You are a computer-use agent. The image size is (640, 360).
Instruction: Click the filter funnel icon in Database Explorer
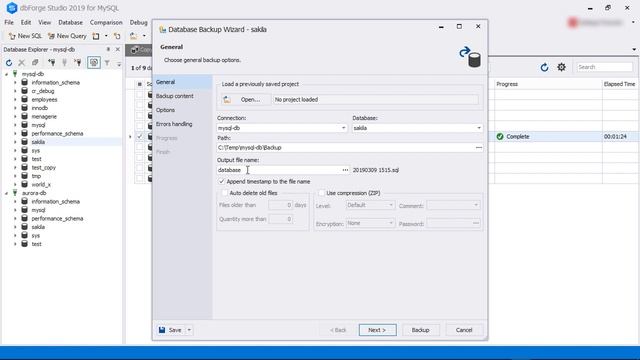[107, 63]
